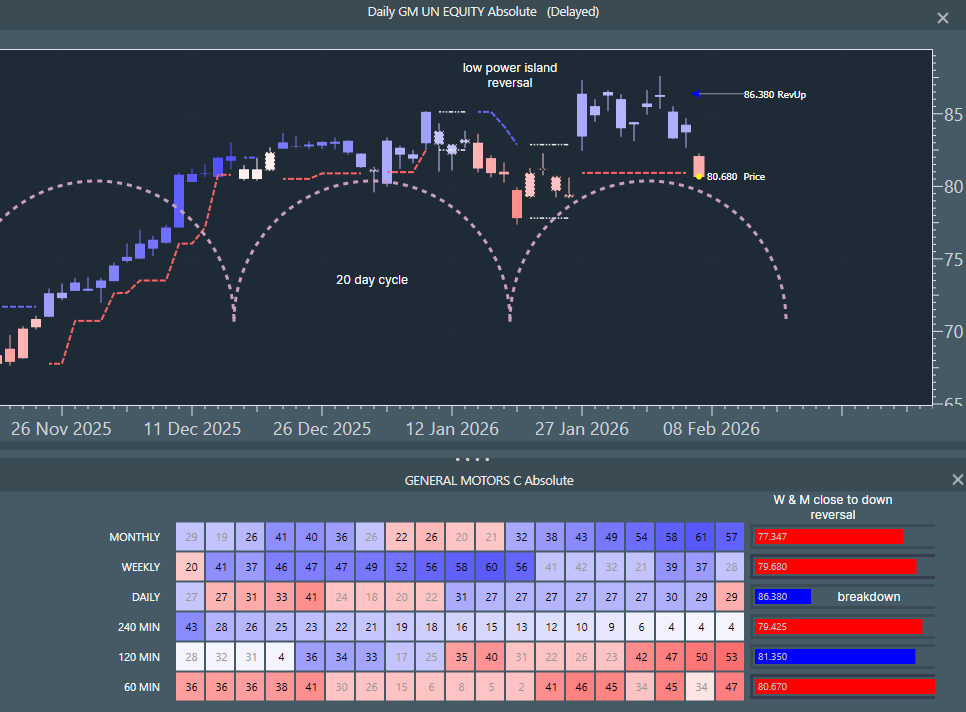This screenshot has width=966, height=712.
Task: Click the Weekly cell showing 60
Action: click(491, 567)
